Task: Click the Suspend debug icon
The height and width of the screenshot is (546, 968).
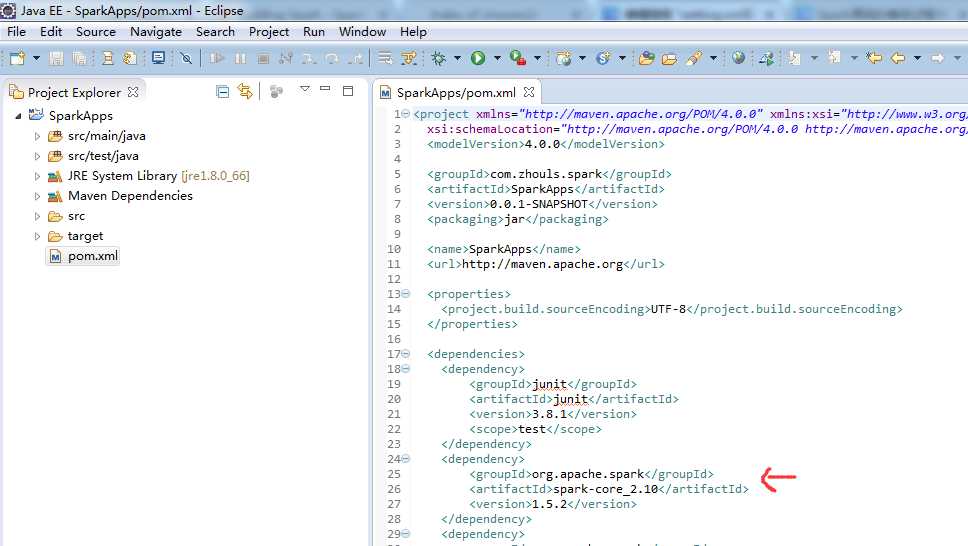Action: [x=240, y=58]
